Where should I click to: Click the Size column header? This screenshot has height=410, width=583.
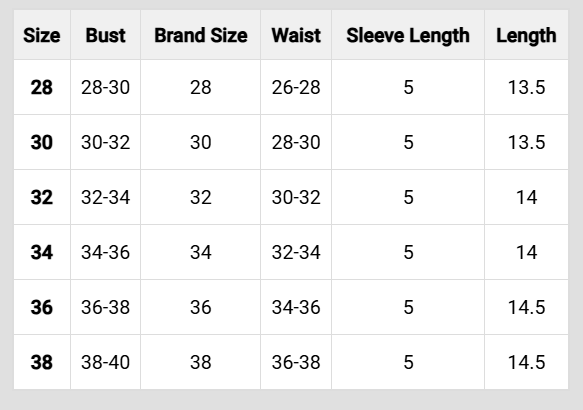pos(42,36)
